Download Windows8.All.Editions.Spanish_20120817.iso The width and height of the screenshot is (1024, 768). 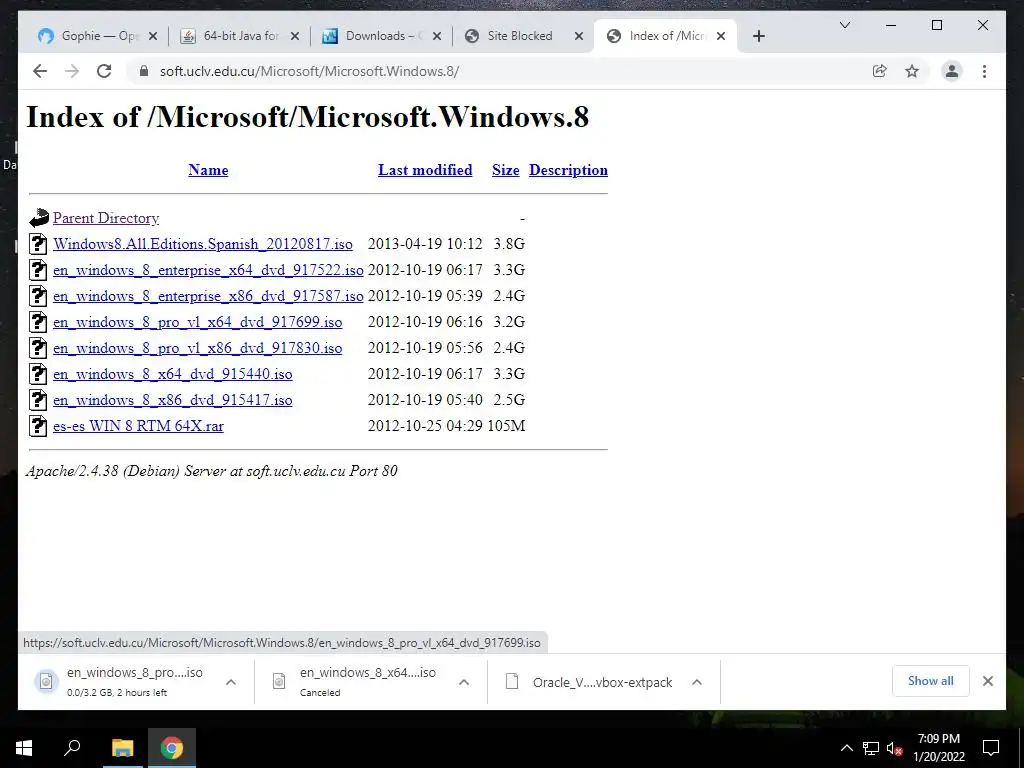(x=202, y=244)
